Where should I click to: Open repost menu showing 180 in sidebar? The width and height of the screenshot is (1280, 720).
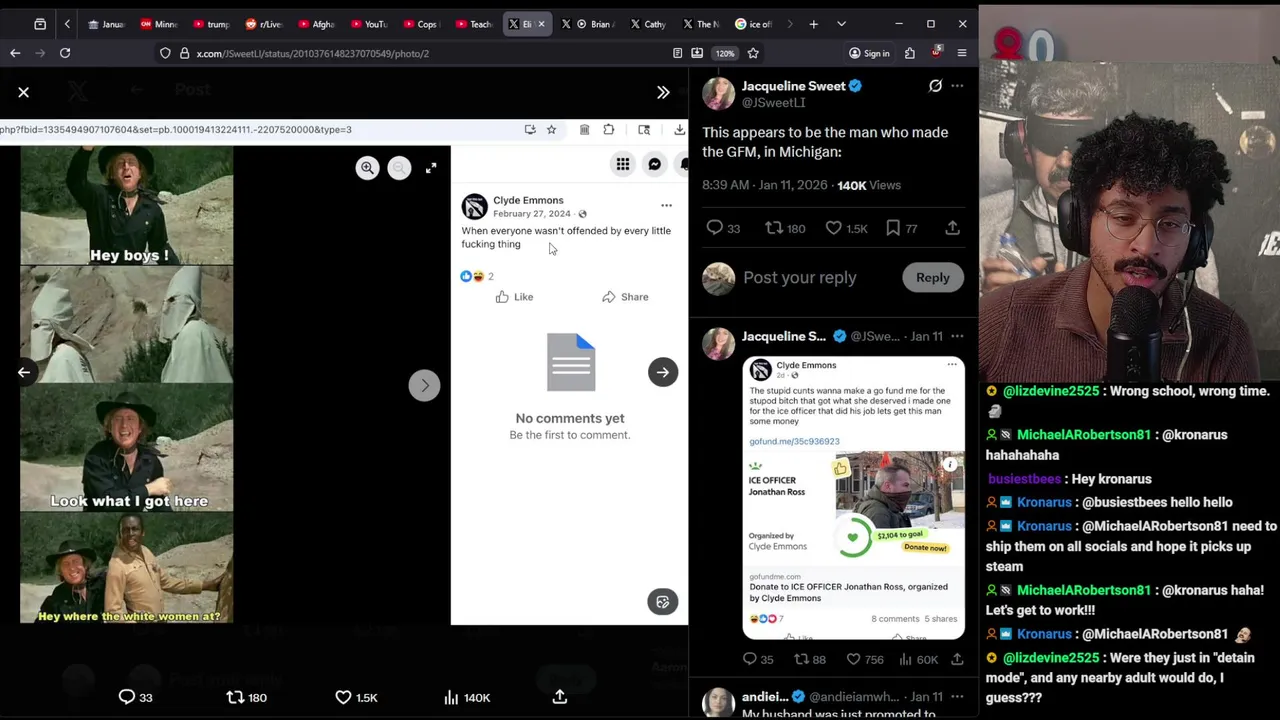tap(785, 228)
